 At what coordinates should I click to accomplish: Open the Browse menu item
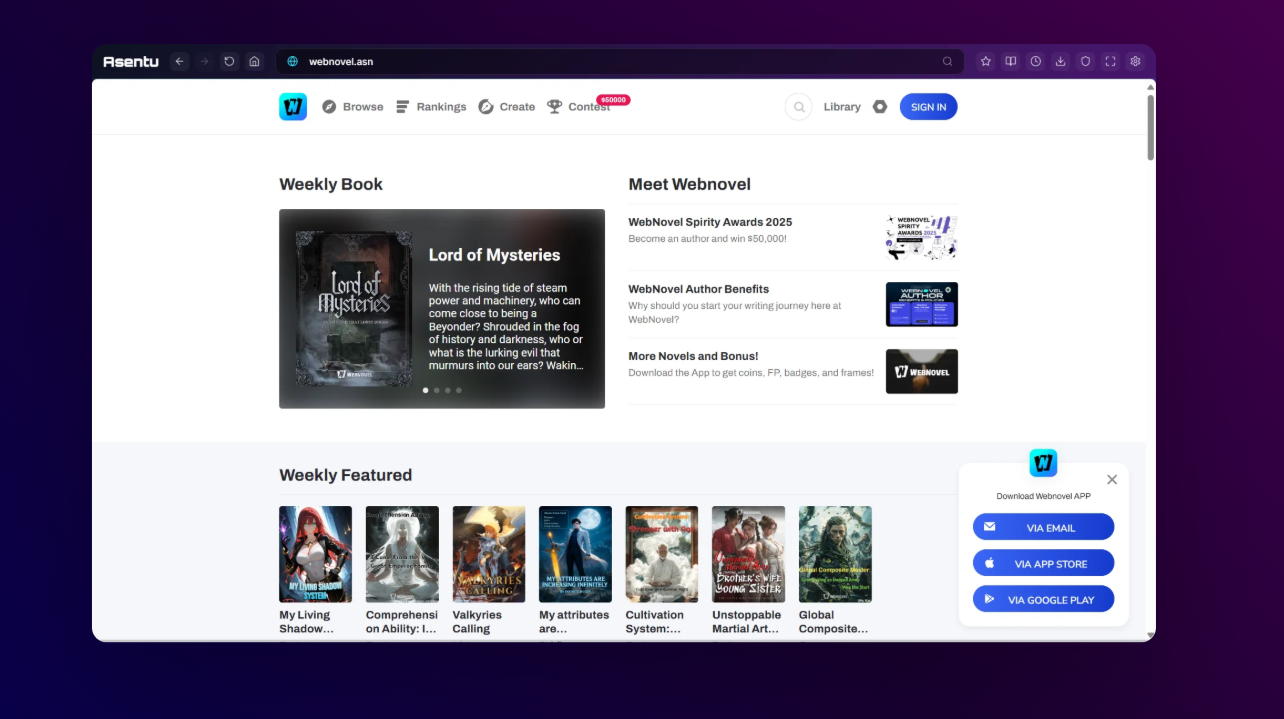(363, 107)
